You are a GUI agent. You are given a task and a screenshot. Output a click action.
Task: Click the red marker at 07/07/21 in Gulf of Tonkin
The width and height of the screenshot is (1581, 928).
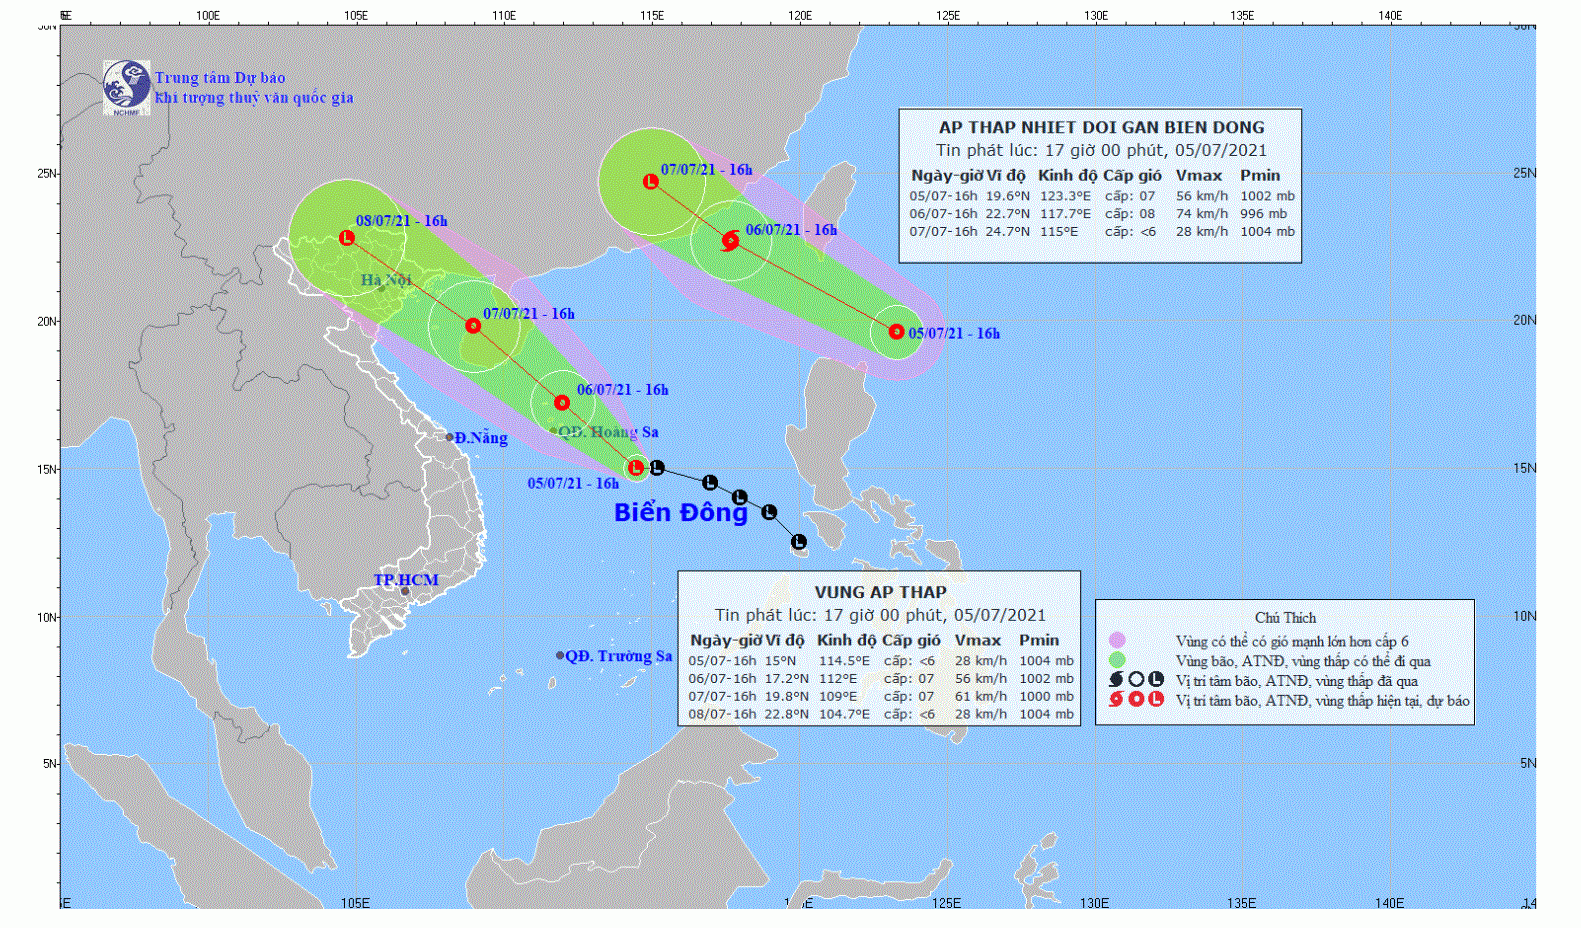pos(473,326)
